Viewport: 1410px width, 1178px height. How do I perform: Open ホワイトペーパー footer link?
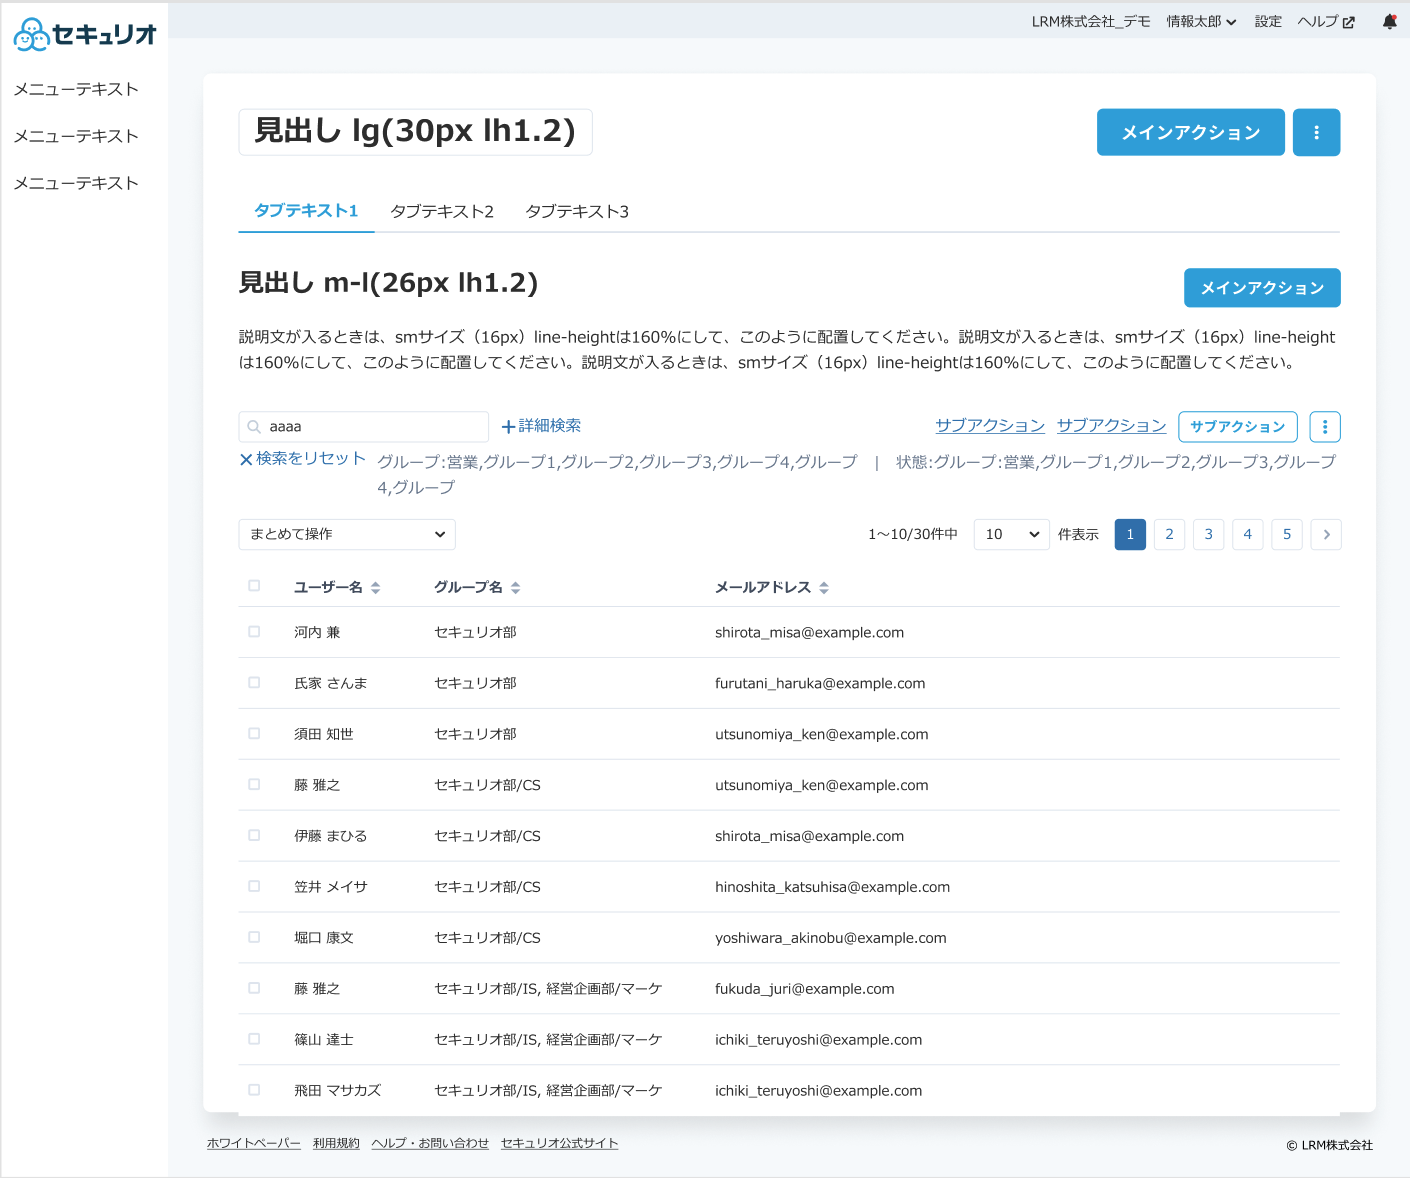254,1144
